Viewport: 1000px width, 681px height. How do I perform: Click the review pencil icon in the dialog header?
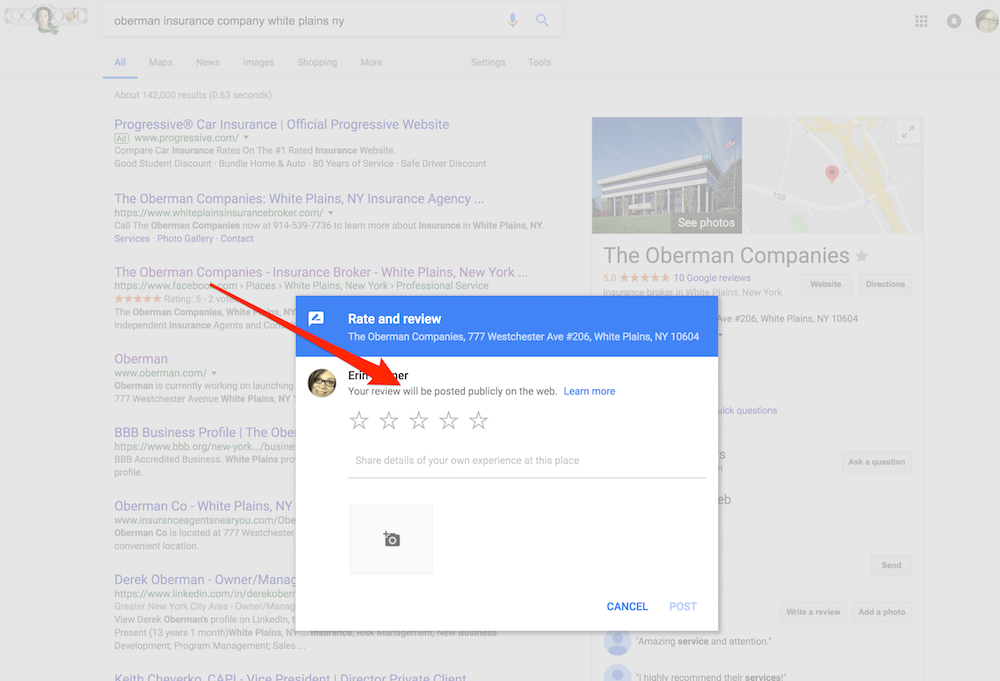(x=316, y=318)
